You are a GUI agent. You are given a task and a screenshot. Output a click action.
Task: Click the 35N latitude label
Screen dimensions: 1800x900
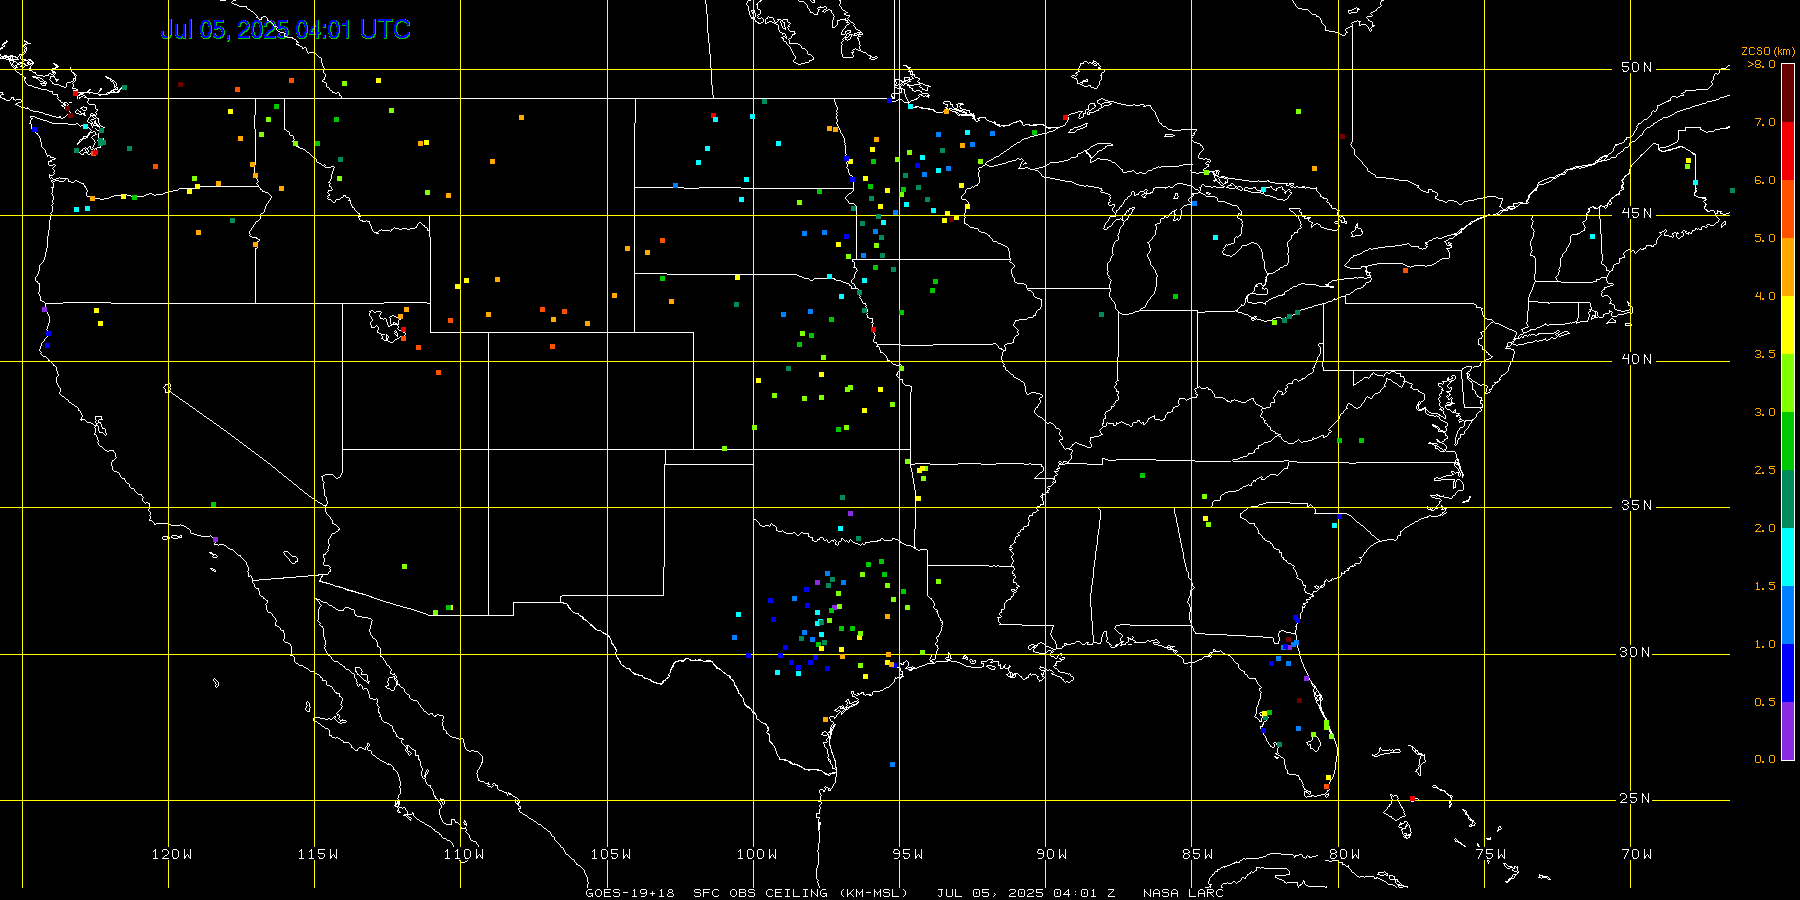pyautogui.click(x=1636, y=505)
